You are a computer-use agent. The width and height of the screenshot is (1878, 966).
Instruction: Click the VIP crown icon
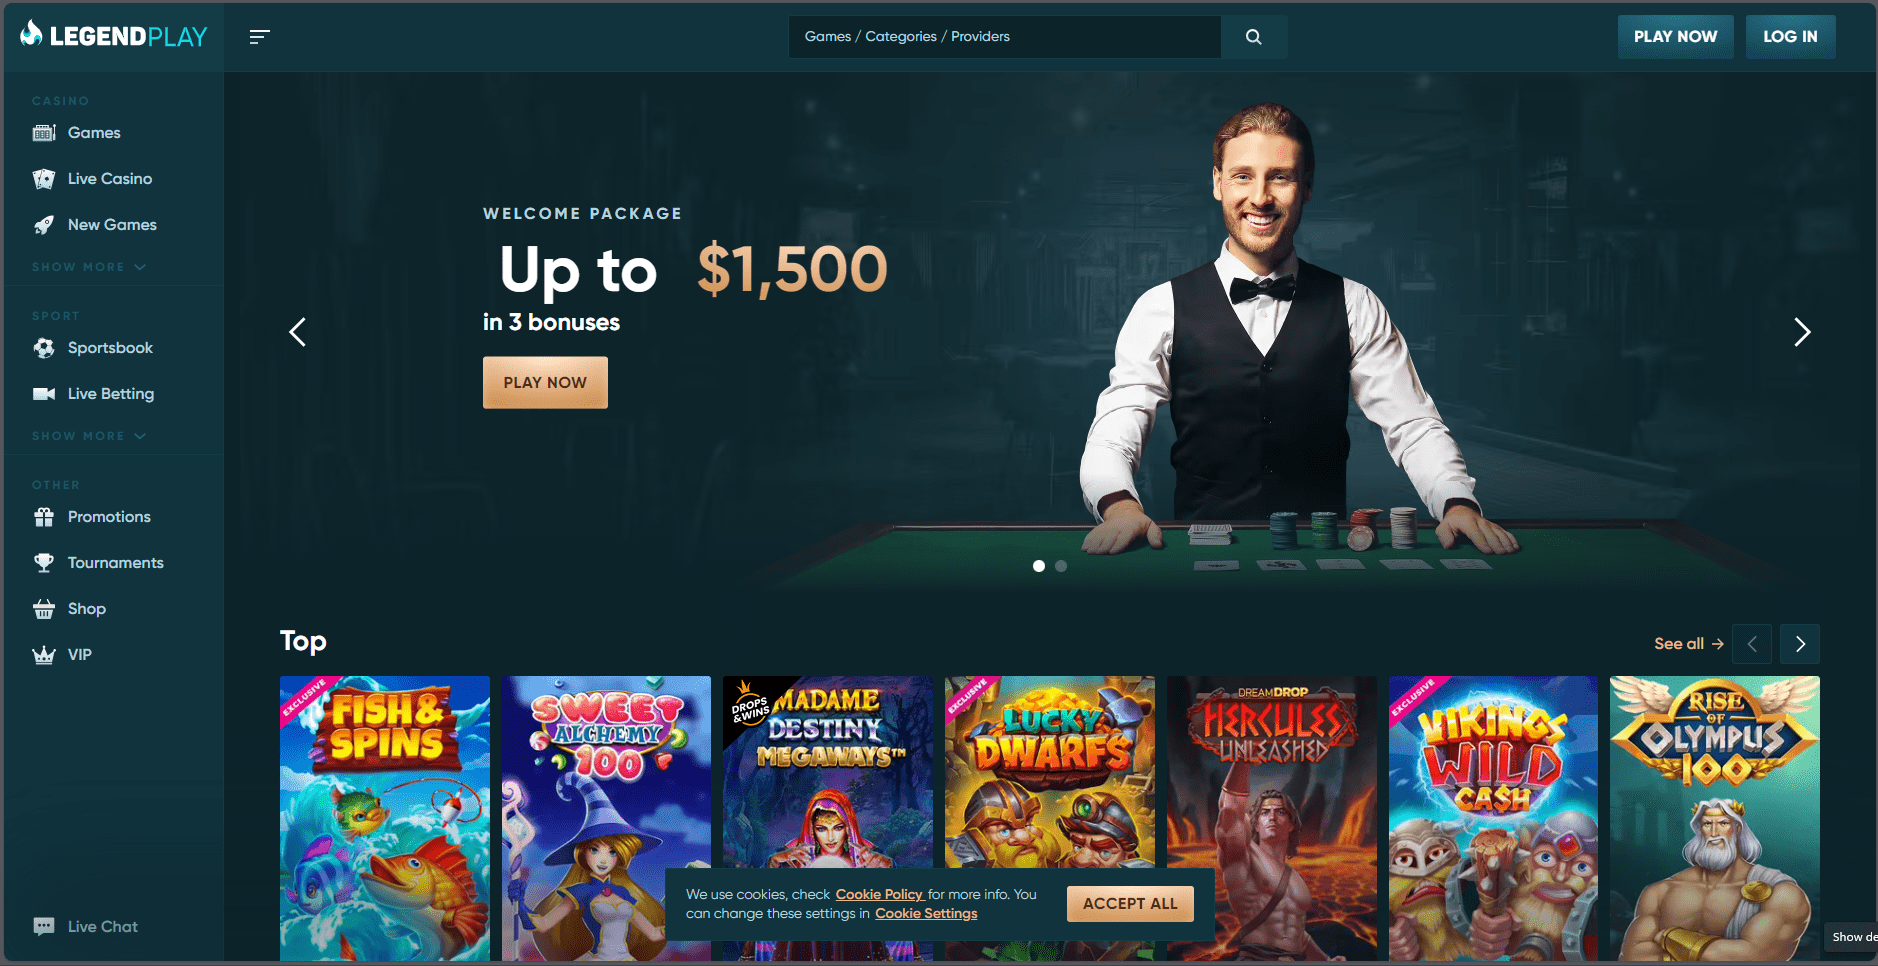pos(44,655)
